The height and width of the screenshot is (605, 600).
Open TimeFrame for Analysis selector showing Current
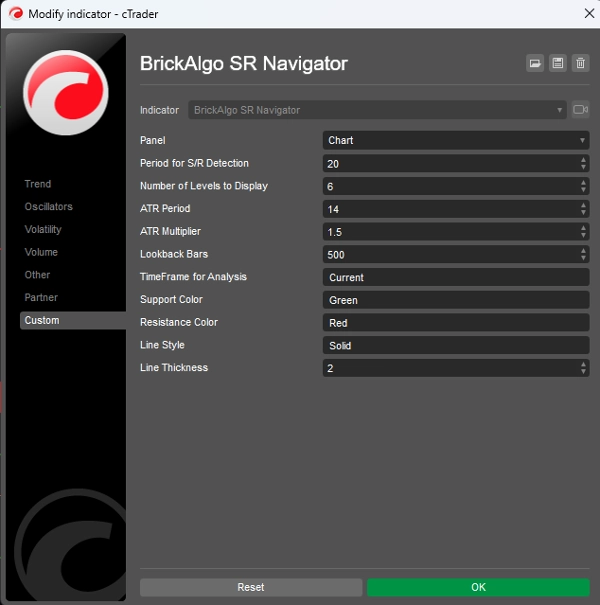(456, 277)
